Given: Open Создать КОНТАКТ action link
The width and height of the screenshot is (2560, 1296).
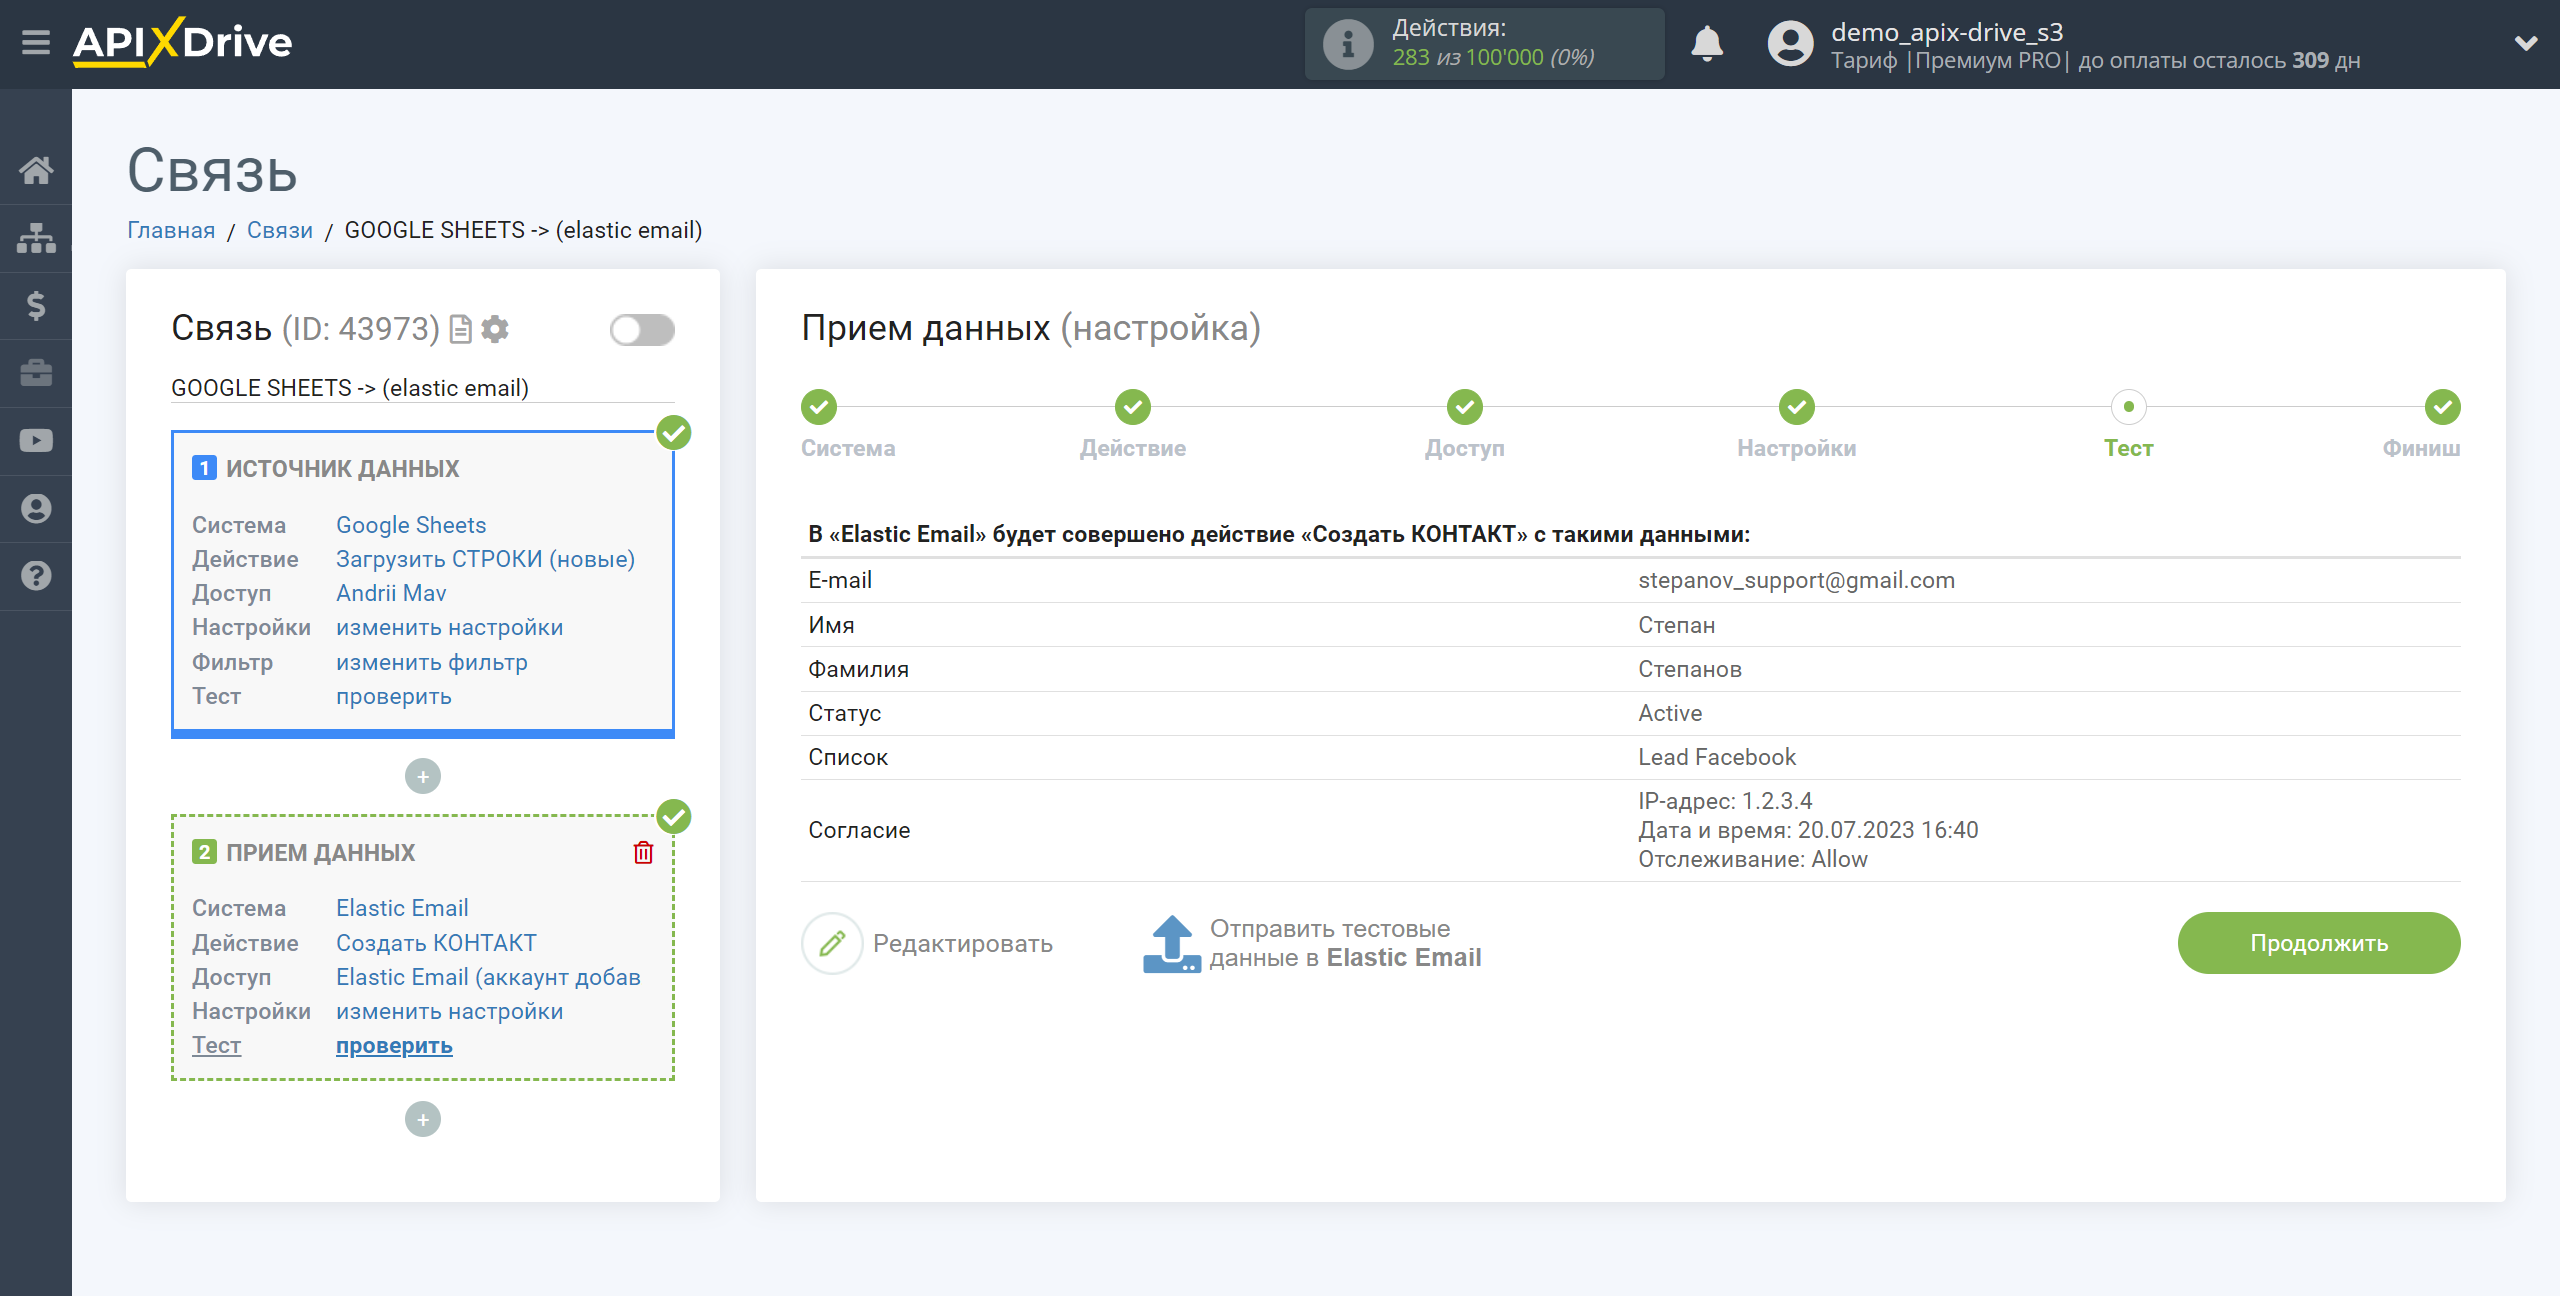Looking at the screenshot, I should coord(436,943).
